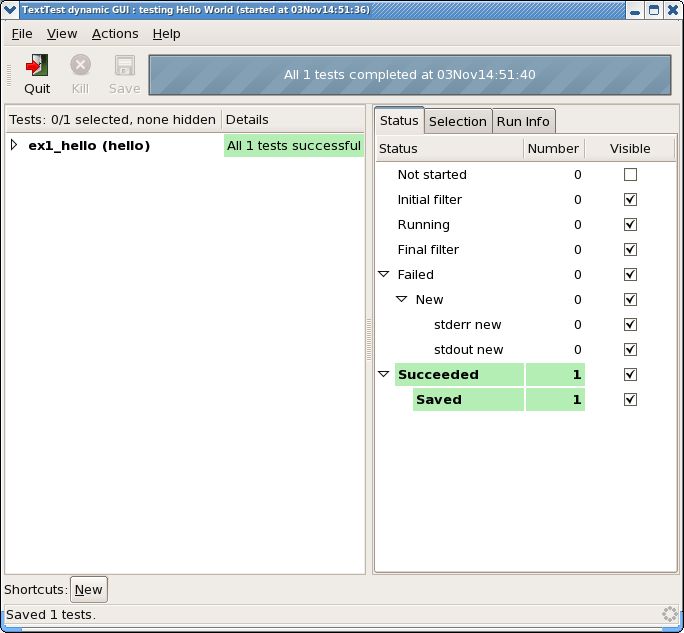Viewport: 684px width, 633px height.
Task: Close the TextTest window
Action: (x=673, y=10)
